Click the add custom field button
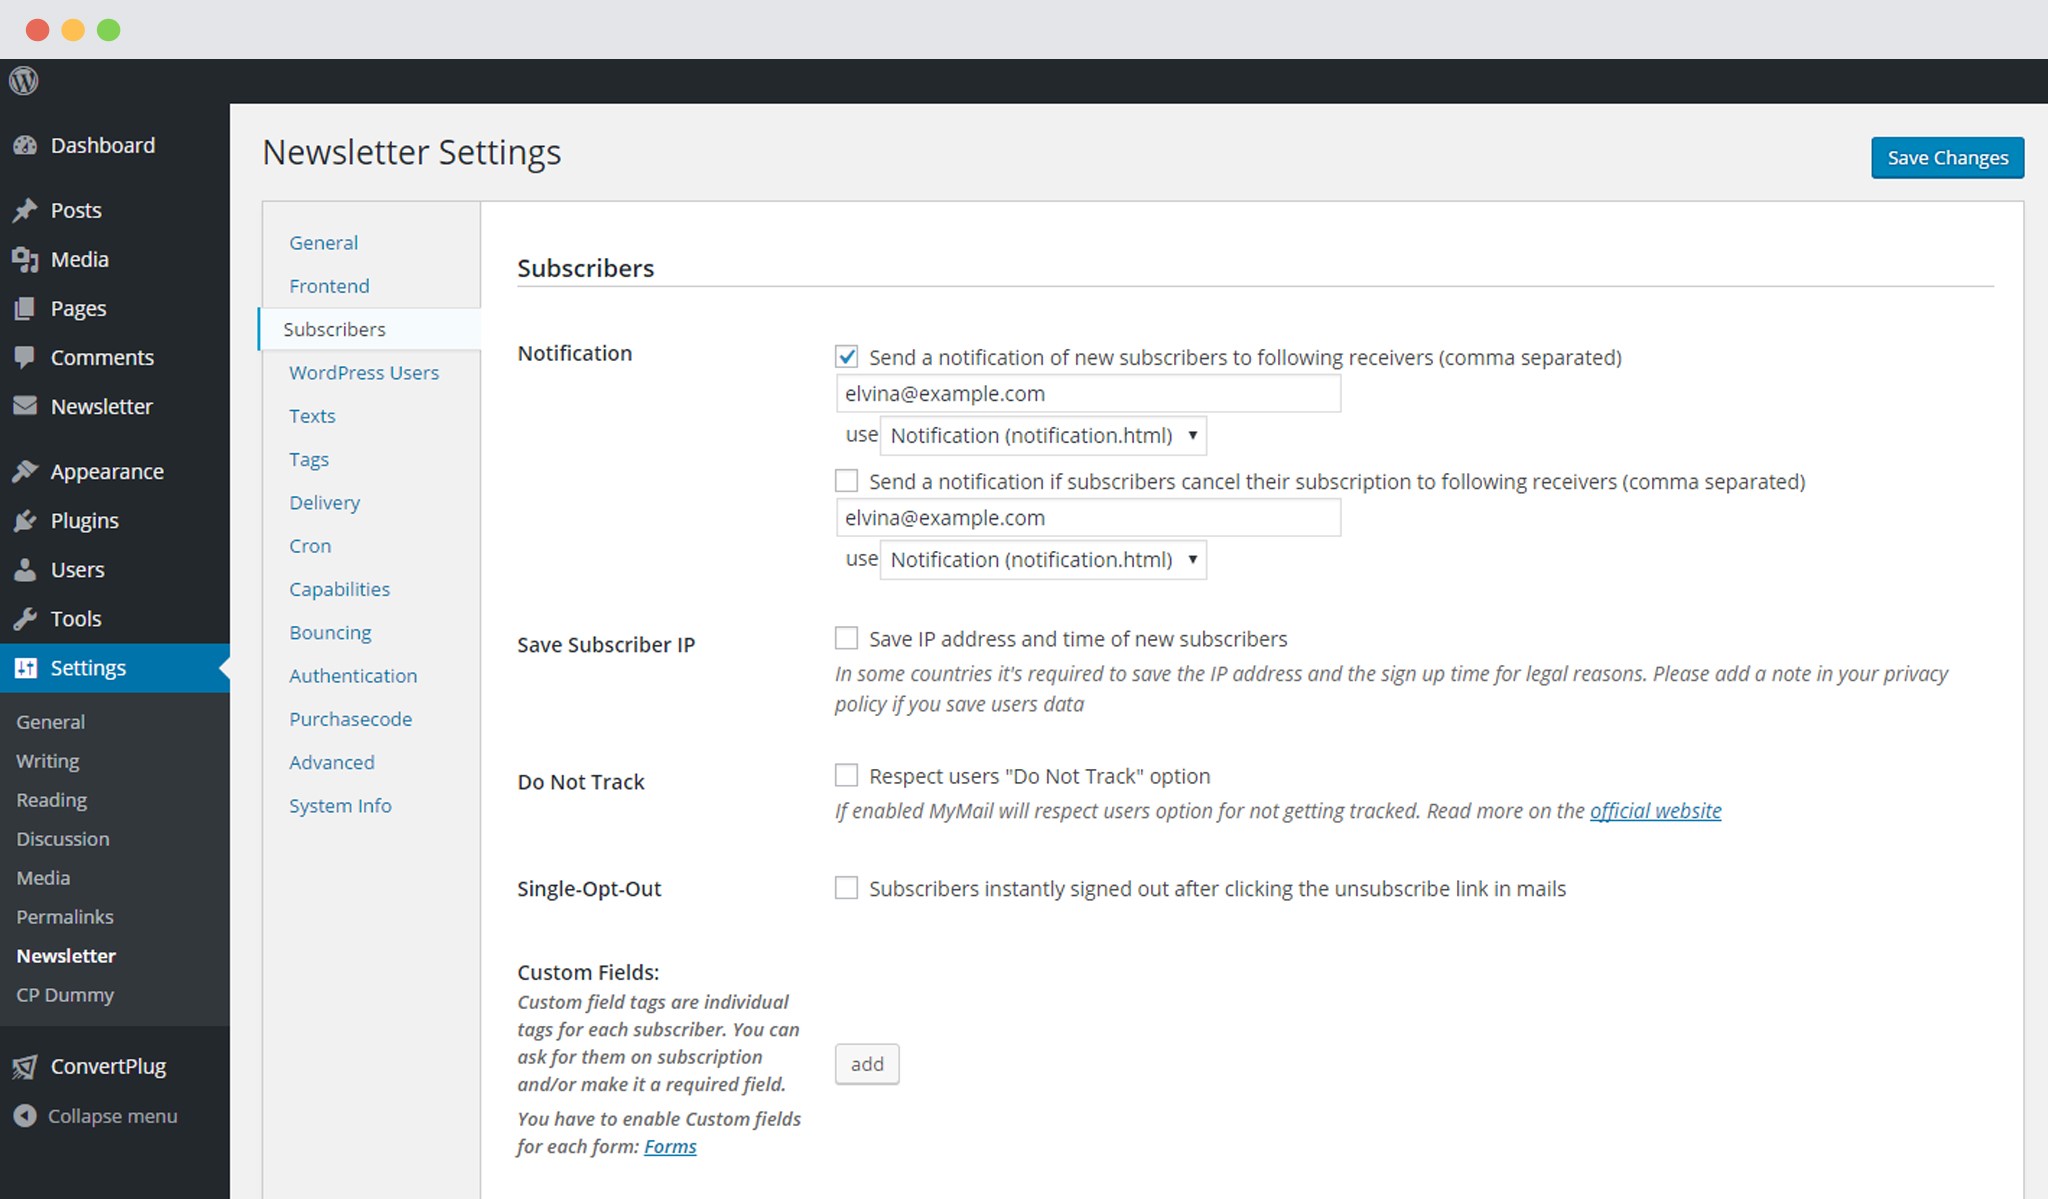The height and width of the screenshot is (1199, 2048). coord(867,1064)
